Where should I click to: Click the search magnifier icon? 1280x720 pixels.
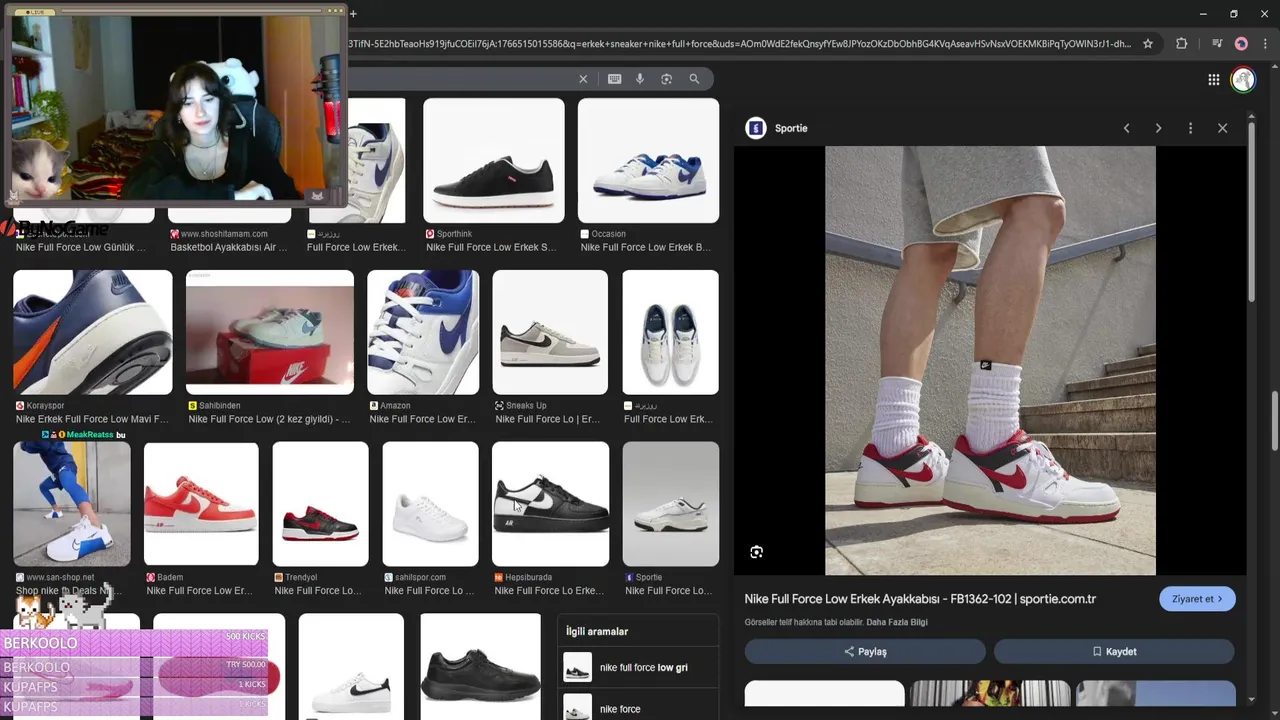(x=694, y=79)
